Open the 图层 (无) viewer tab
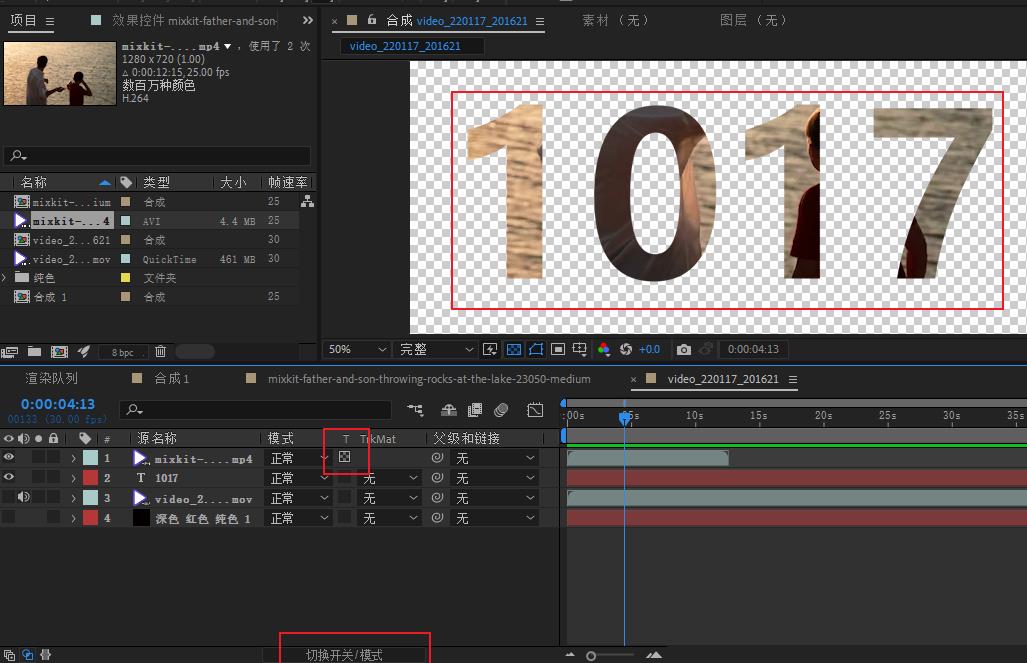This screenshot has height=663, width=1027. tap(753, 20)
